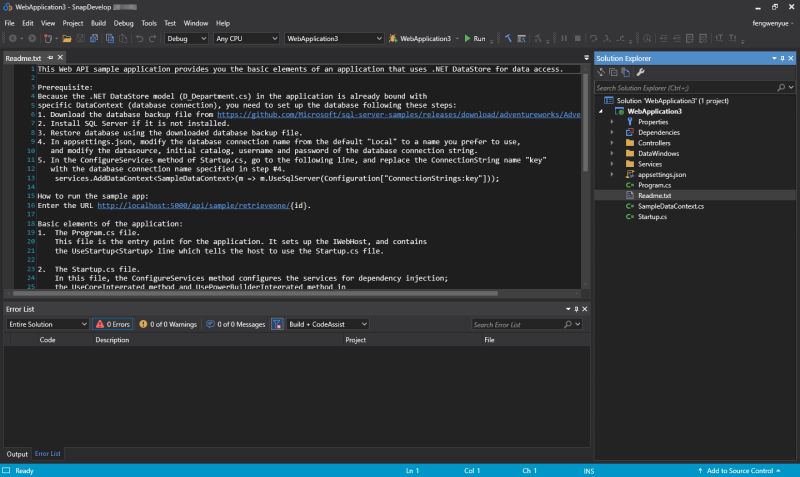The image size is (800, 477).
Task: Click the Copy toolbar icon
Action: pyautogui.click(x=109, y=38)
